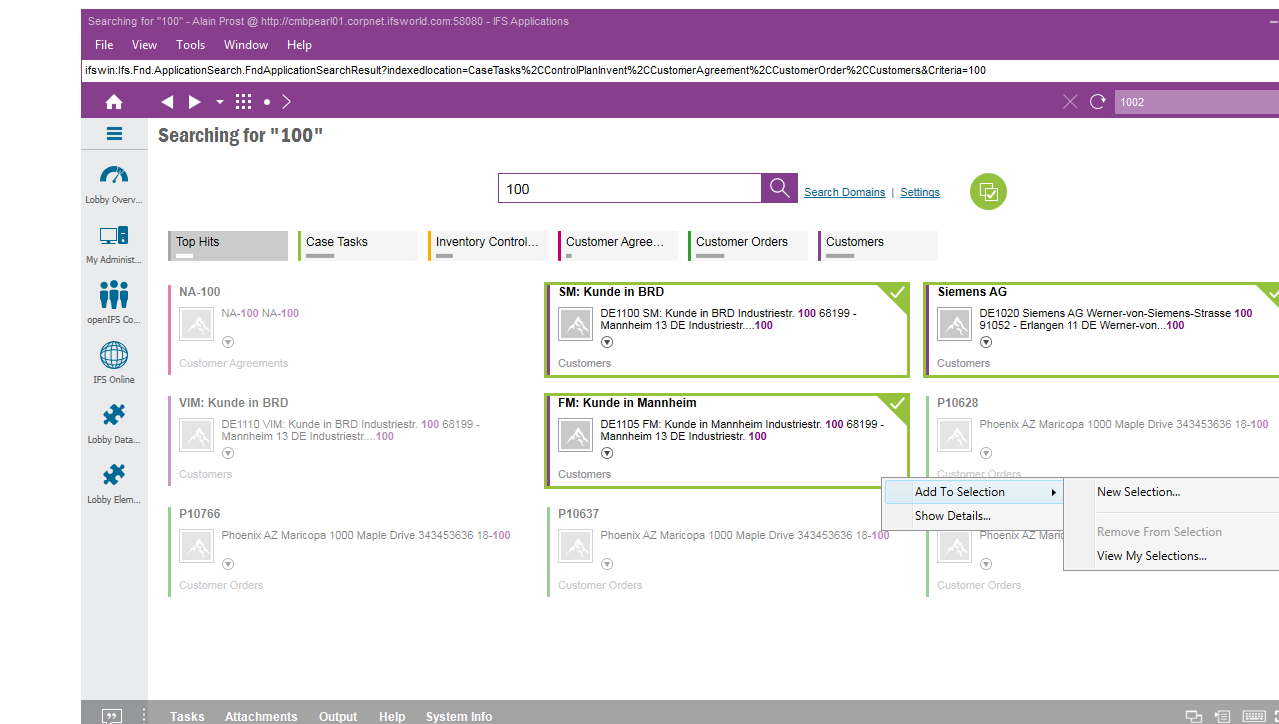Open the My Administration sidebar icon
The width and height of the screenshot is (1279, 724).
coord(114,237)
